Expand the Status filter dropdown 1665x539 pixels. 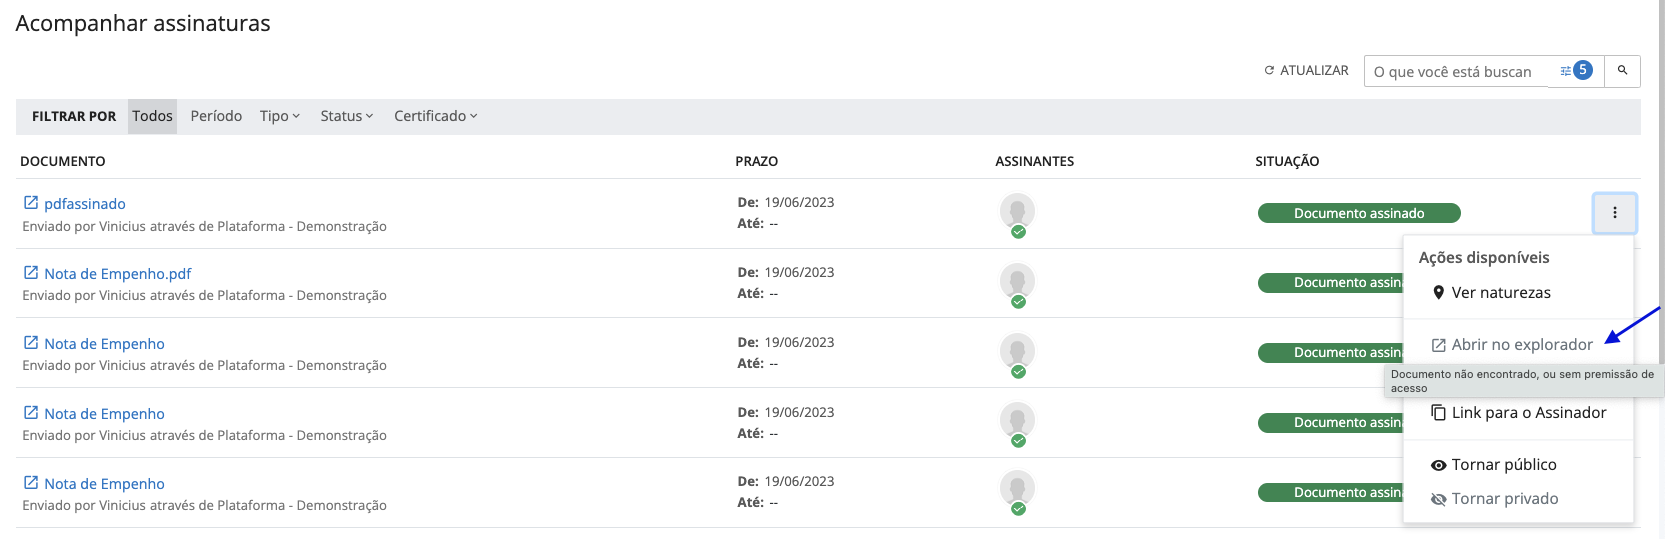coord(346,116)
